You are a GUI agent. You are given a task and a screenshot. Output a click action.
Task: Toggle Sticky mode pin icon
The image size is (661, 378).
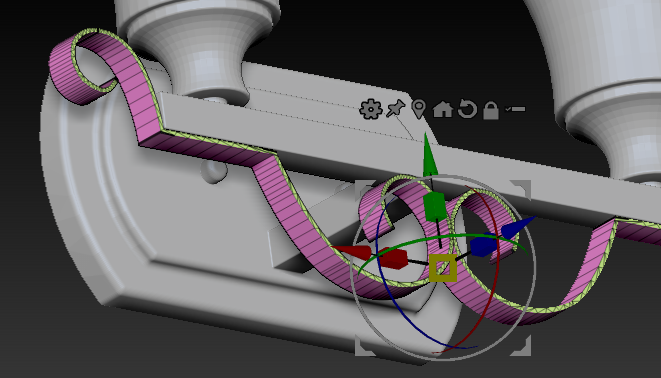pyautogui.click(x=395, y=109)
